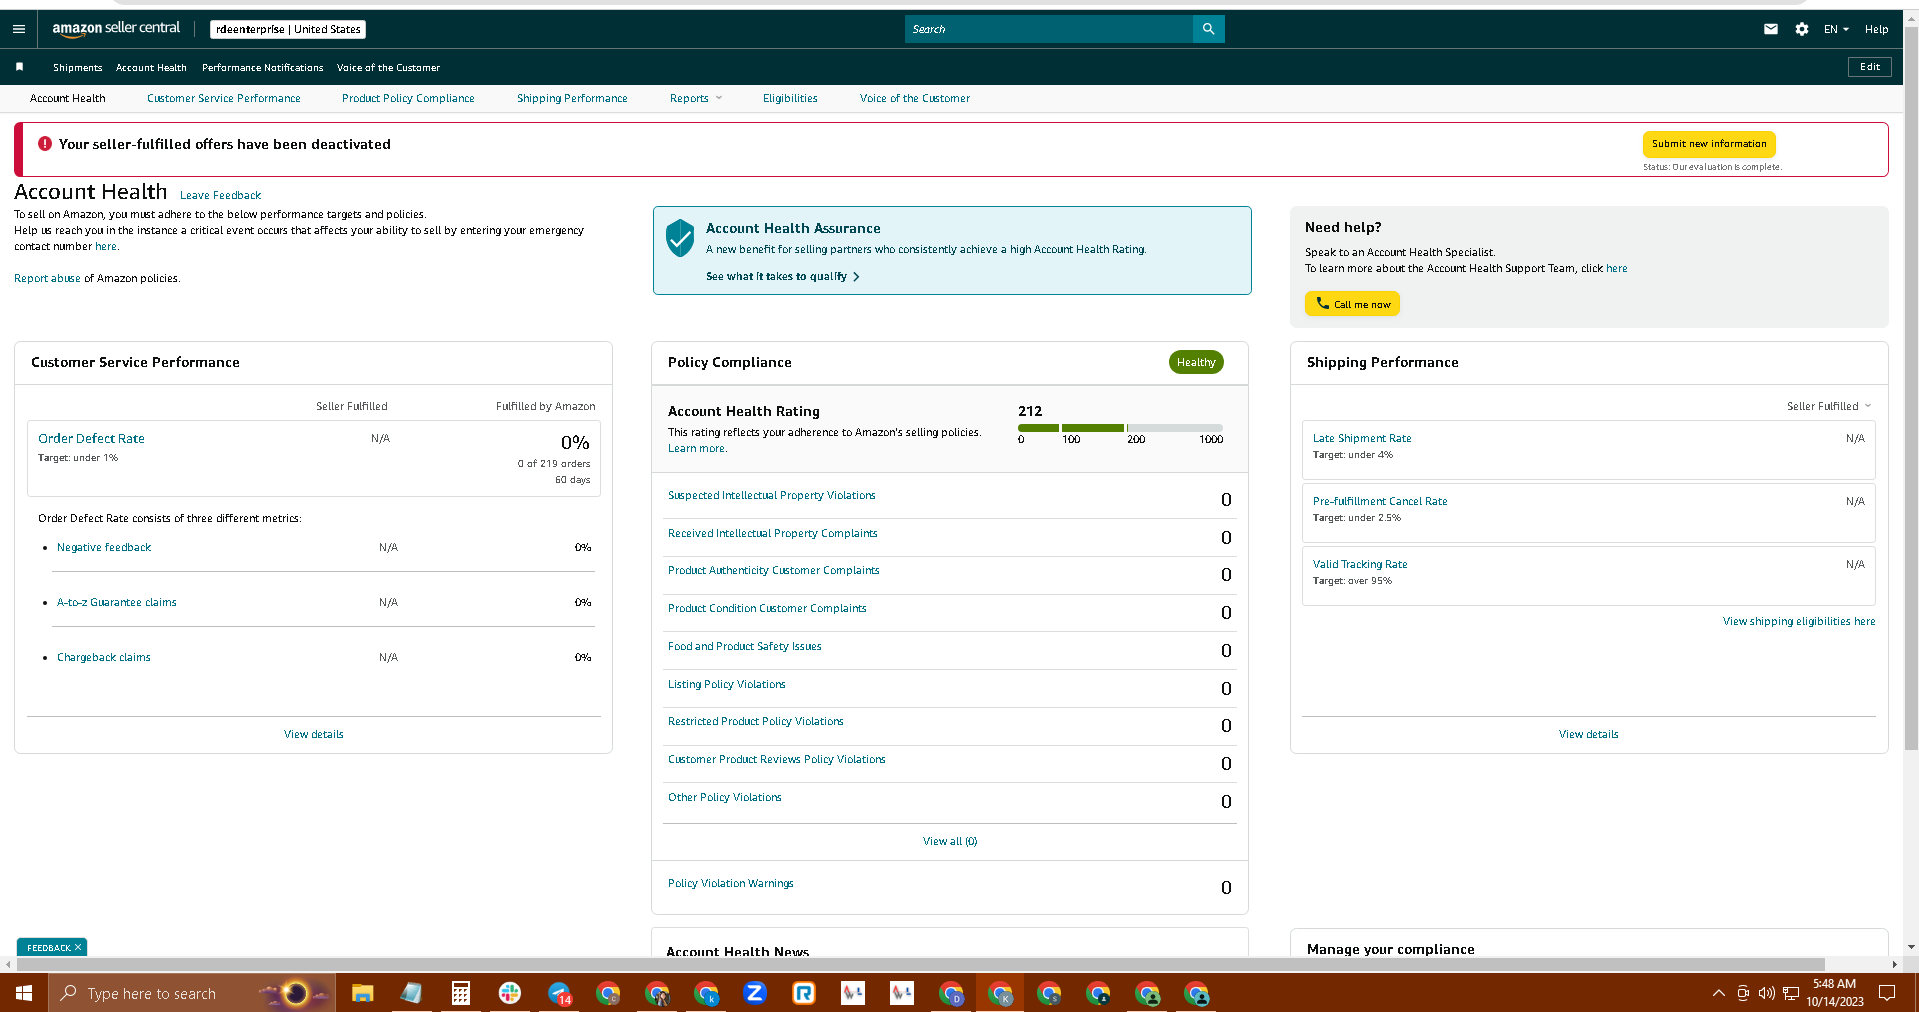Image resolution: width=1919 pixels, height=1012 pixels.
Task: Open the buyer messages mail icon
Action: pyautogui.click(x=1770, y=29)
